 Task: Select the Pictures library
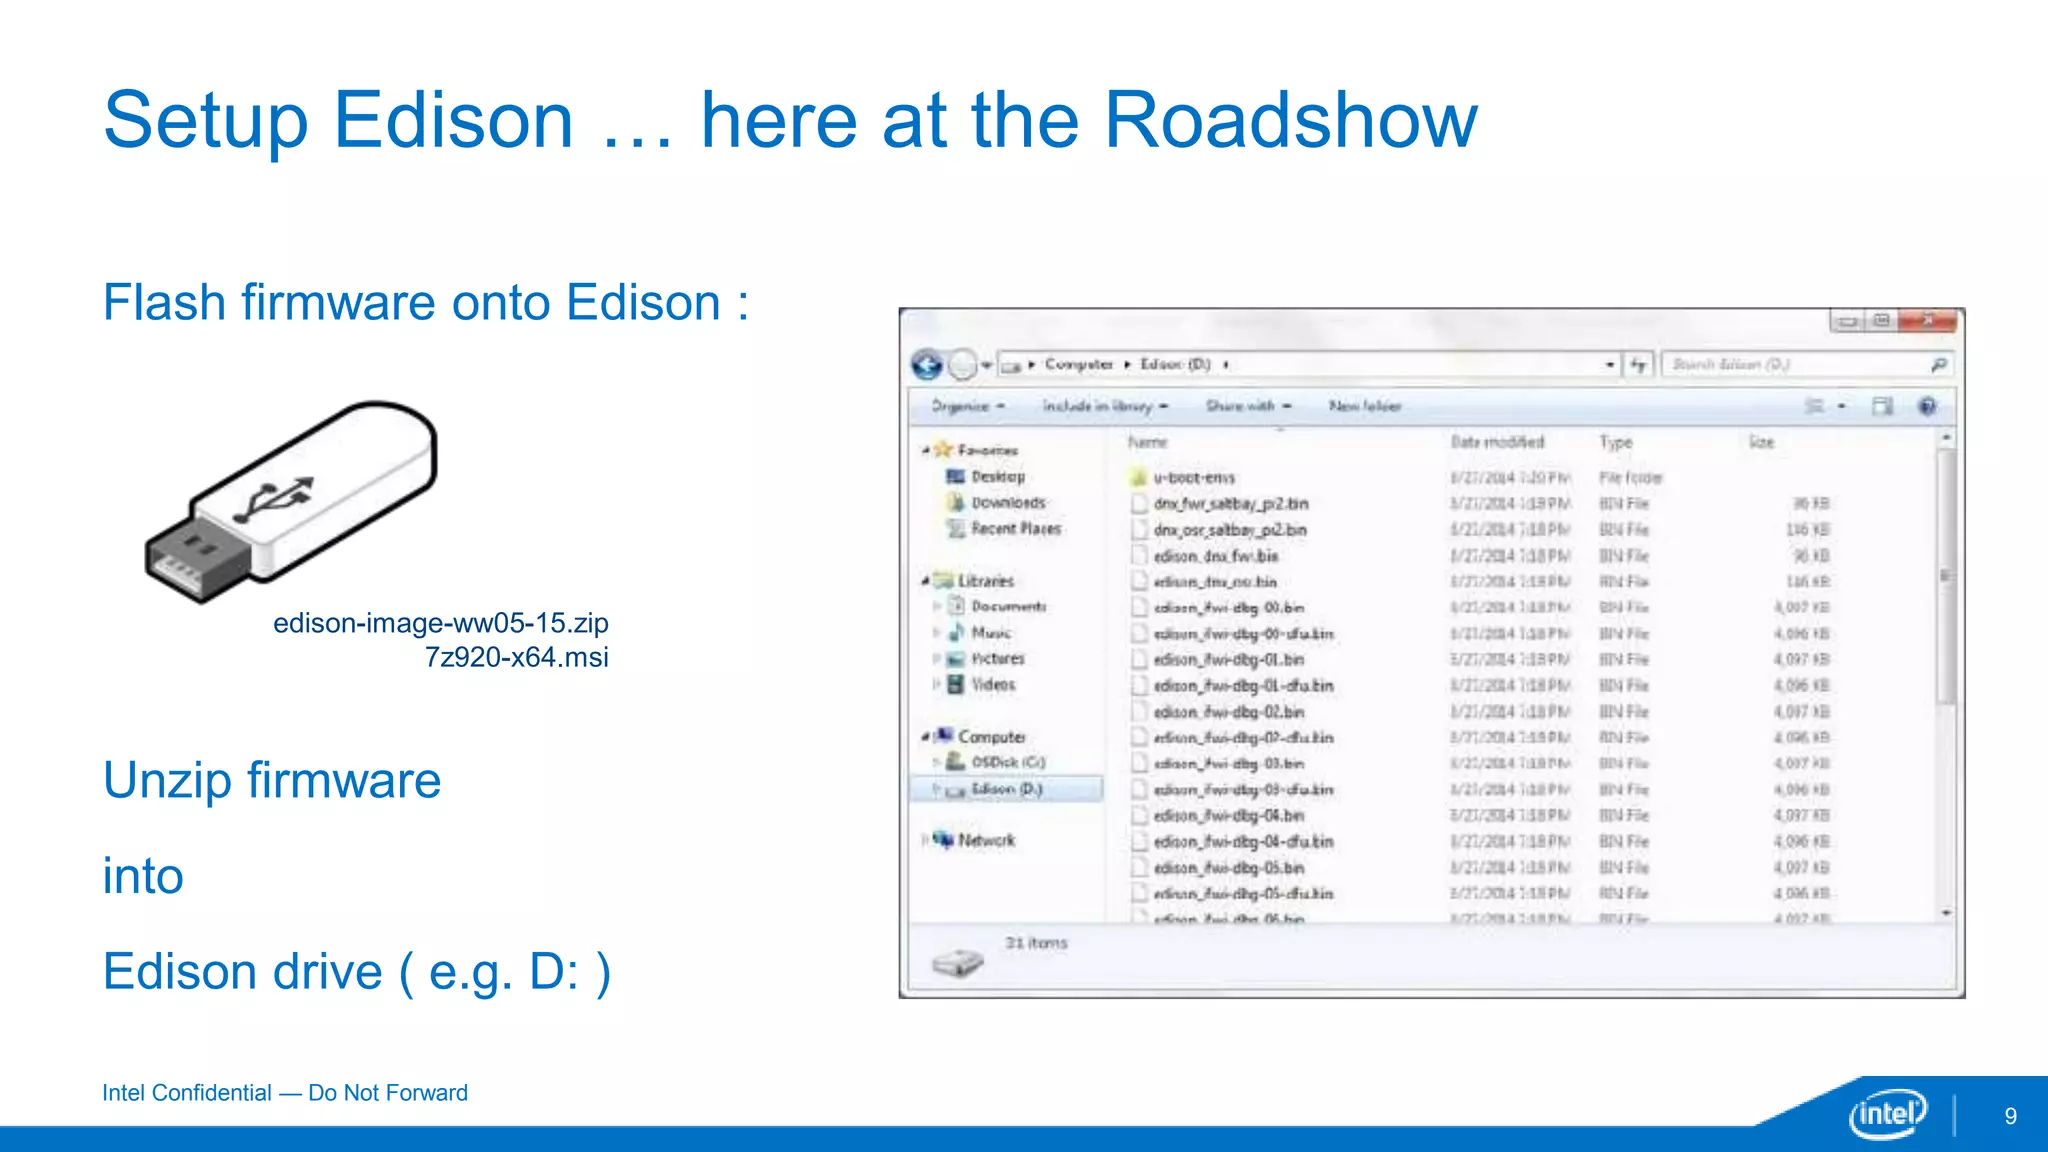click(997, 659)
